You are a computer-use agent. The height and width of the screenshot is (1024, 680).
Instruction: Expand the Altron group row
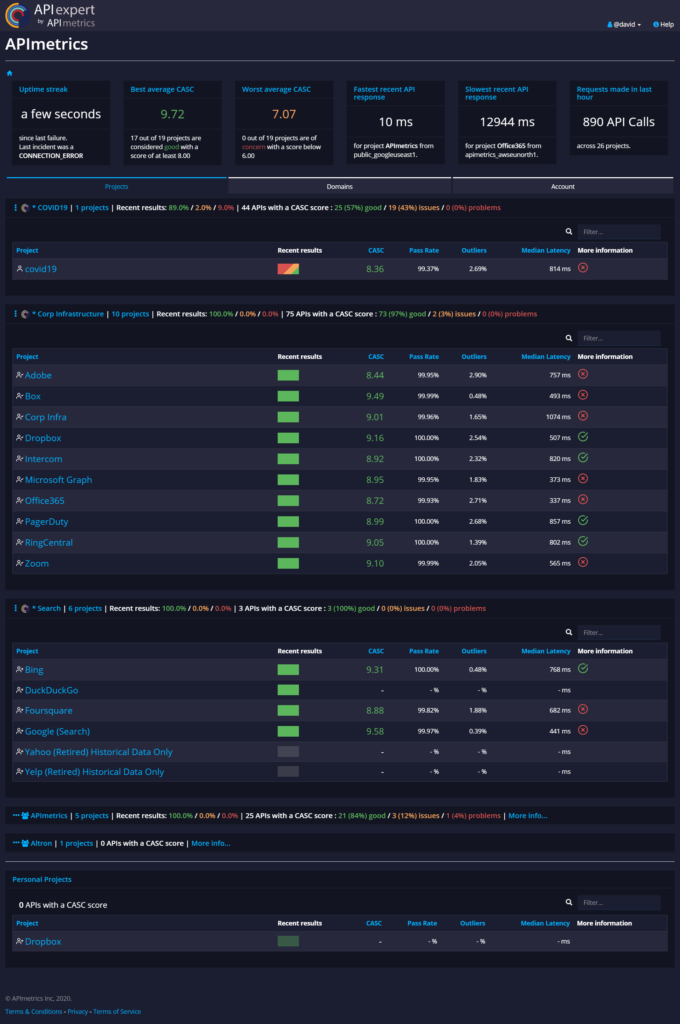[16, 843]
